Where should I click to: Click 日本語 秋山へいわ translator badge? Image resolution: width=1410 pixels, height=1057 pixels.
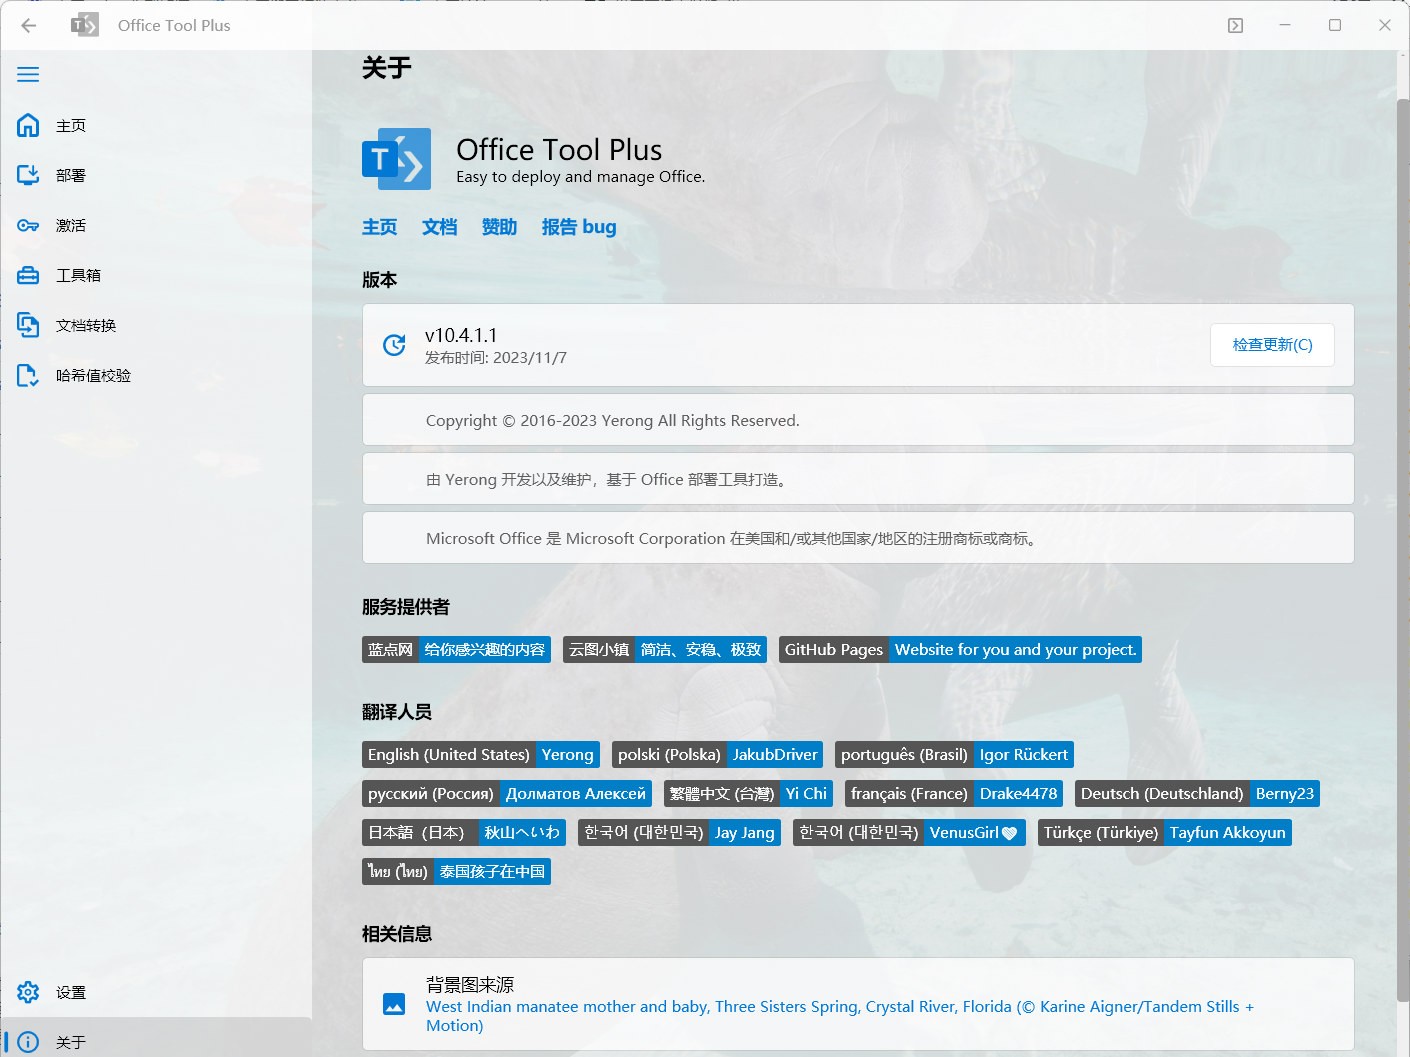click(464, 833)
